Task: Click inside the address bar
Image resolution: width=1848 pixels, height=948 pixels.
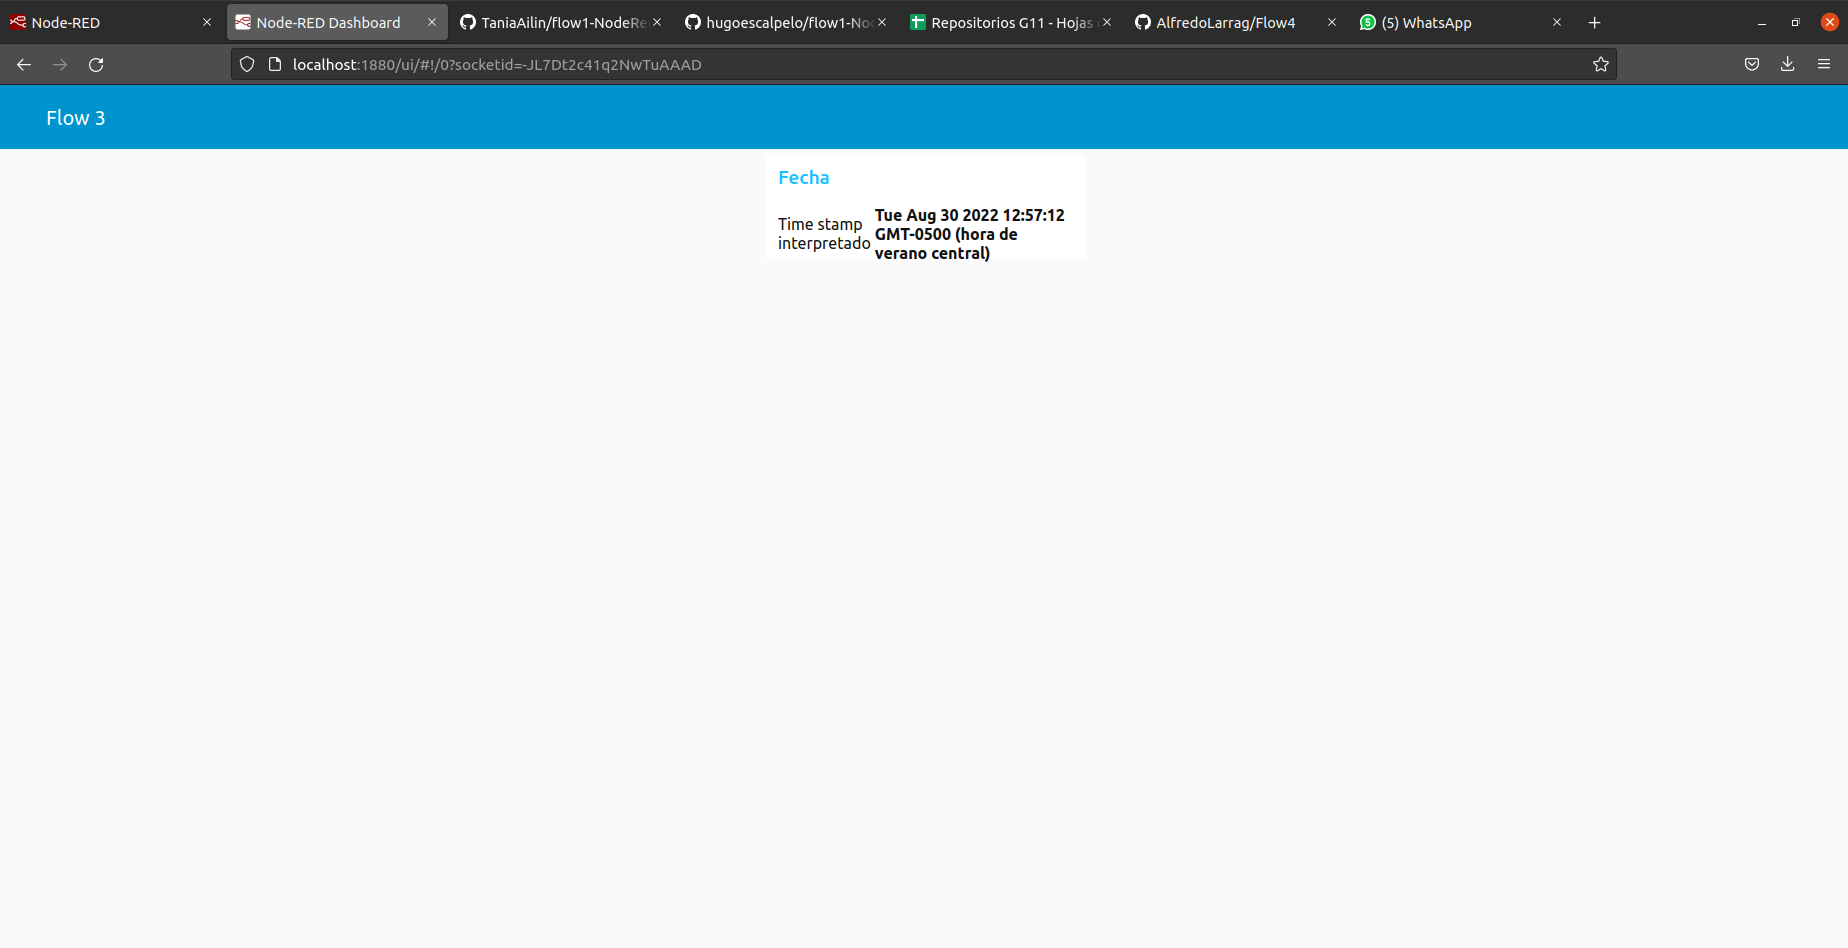Action: tap(900, 64)
